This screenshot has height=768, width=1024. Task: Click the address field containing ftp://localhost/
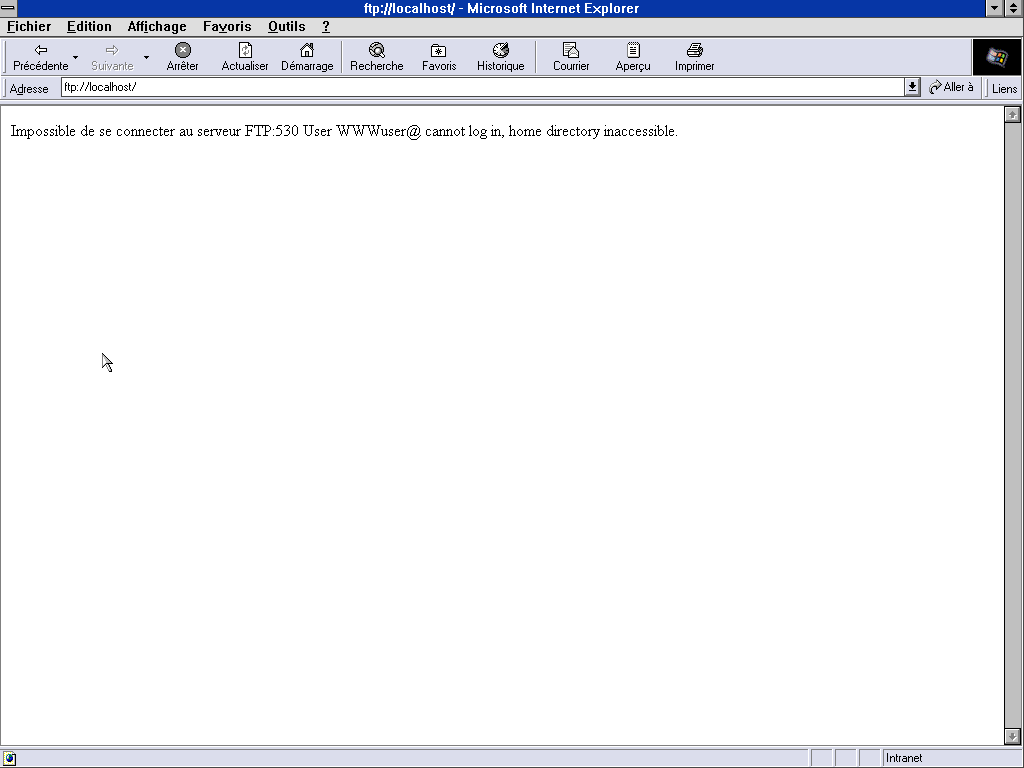coord(480,88)
